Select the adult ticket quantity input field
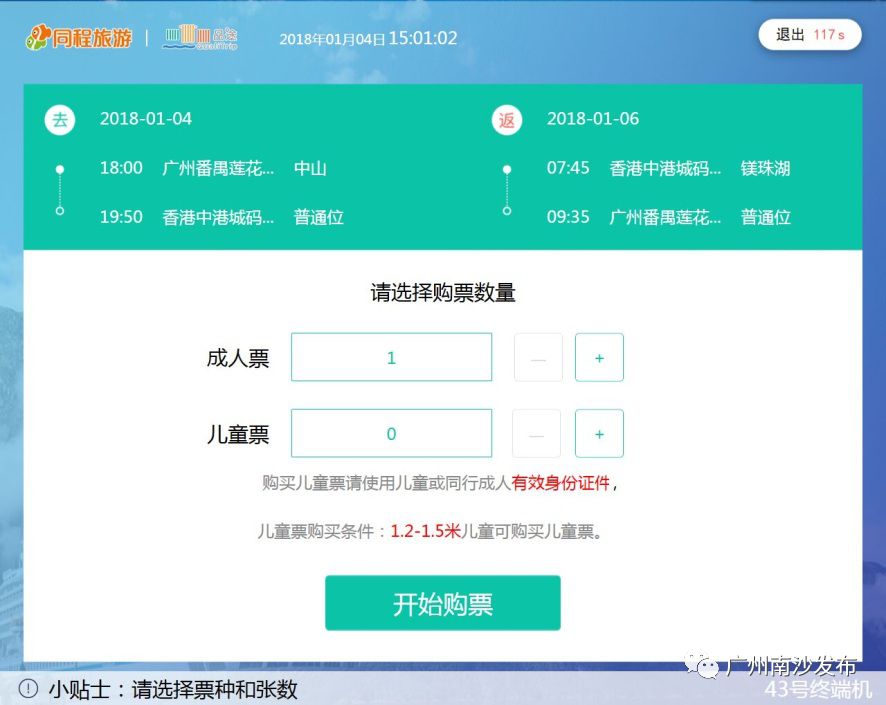The width and height of the screenshot is (886, 705). click(391, 357)
